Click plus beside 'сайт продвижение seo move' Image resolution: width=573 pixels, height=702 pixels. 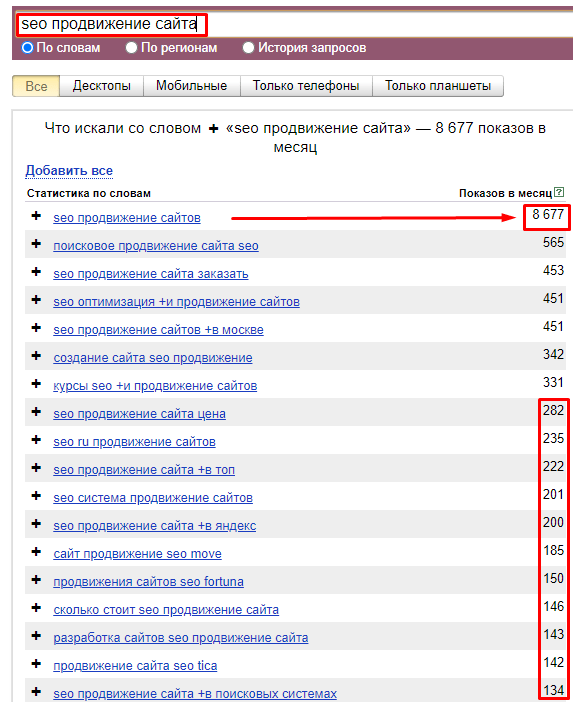coord(36,552)
